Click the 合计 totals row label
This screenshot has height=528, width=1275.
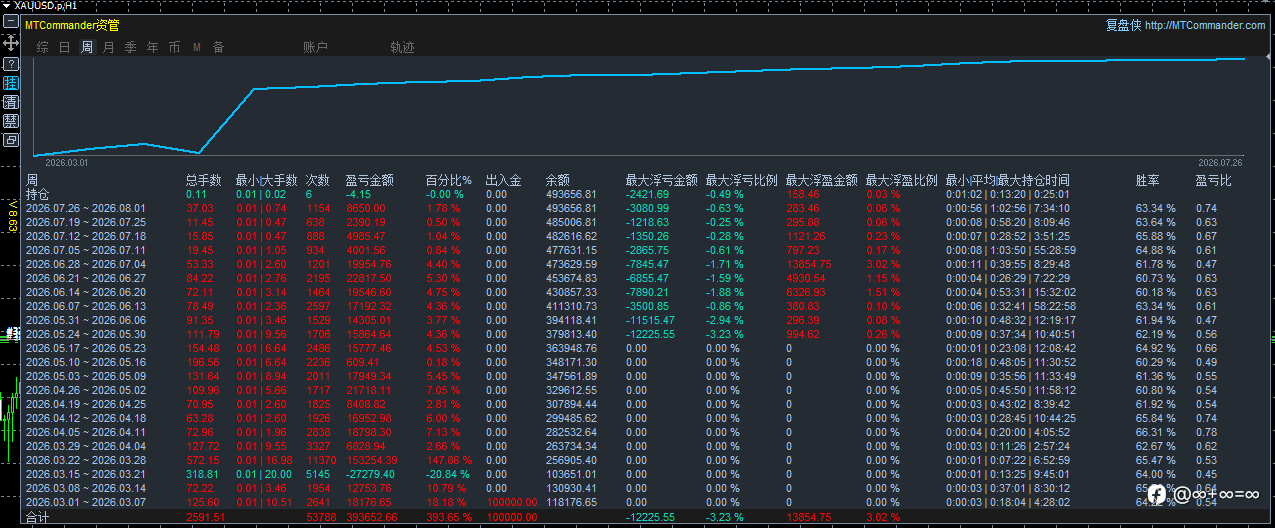(37, 517)
